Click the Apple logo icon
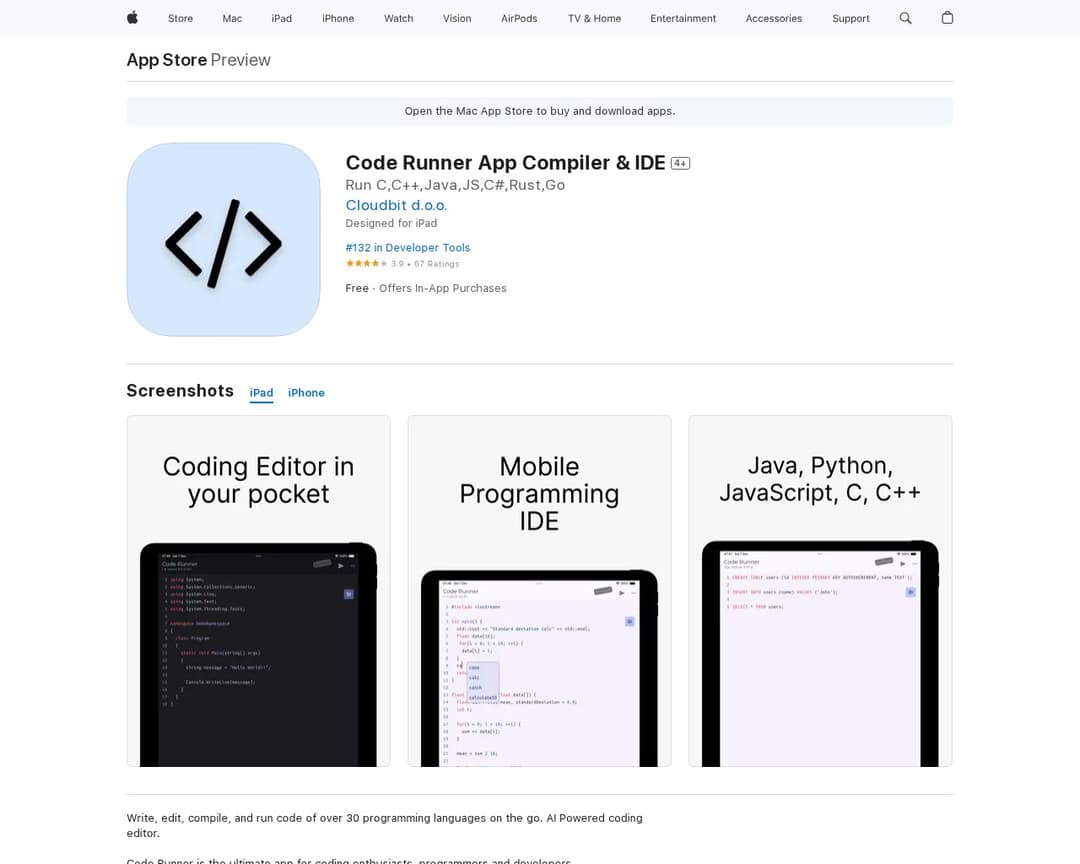The height and width of the screenshot is (864, 1080). [x=132, y=18]
